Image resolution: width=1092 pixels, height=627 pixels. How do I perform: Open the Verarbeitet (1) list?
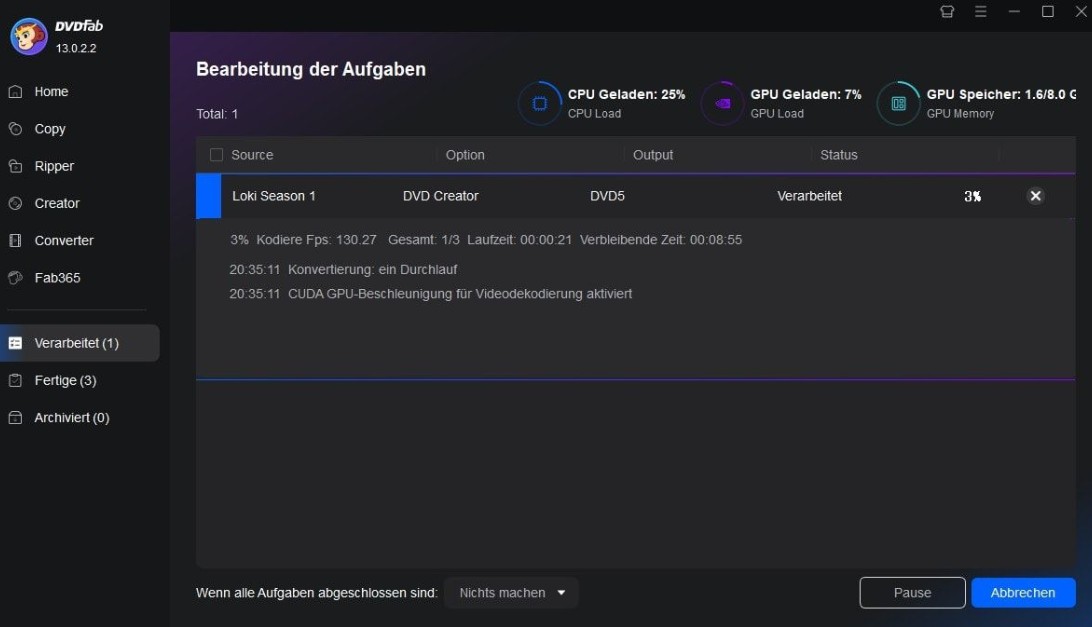(80, 343)
